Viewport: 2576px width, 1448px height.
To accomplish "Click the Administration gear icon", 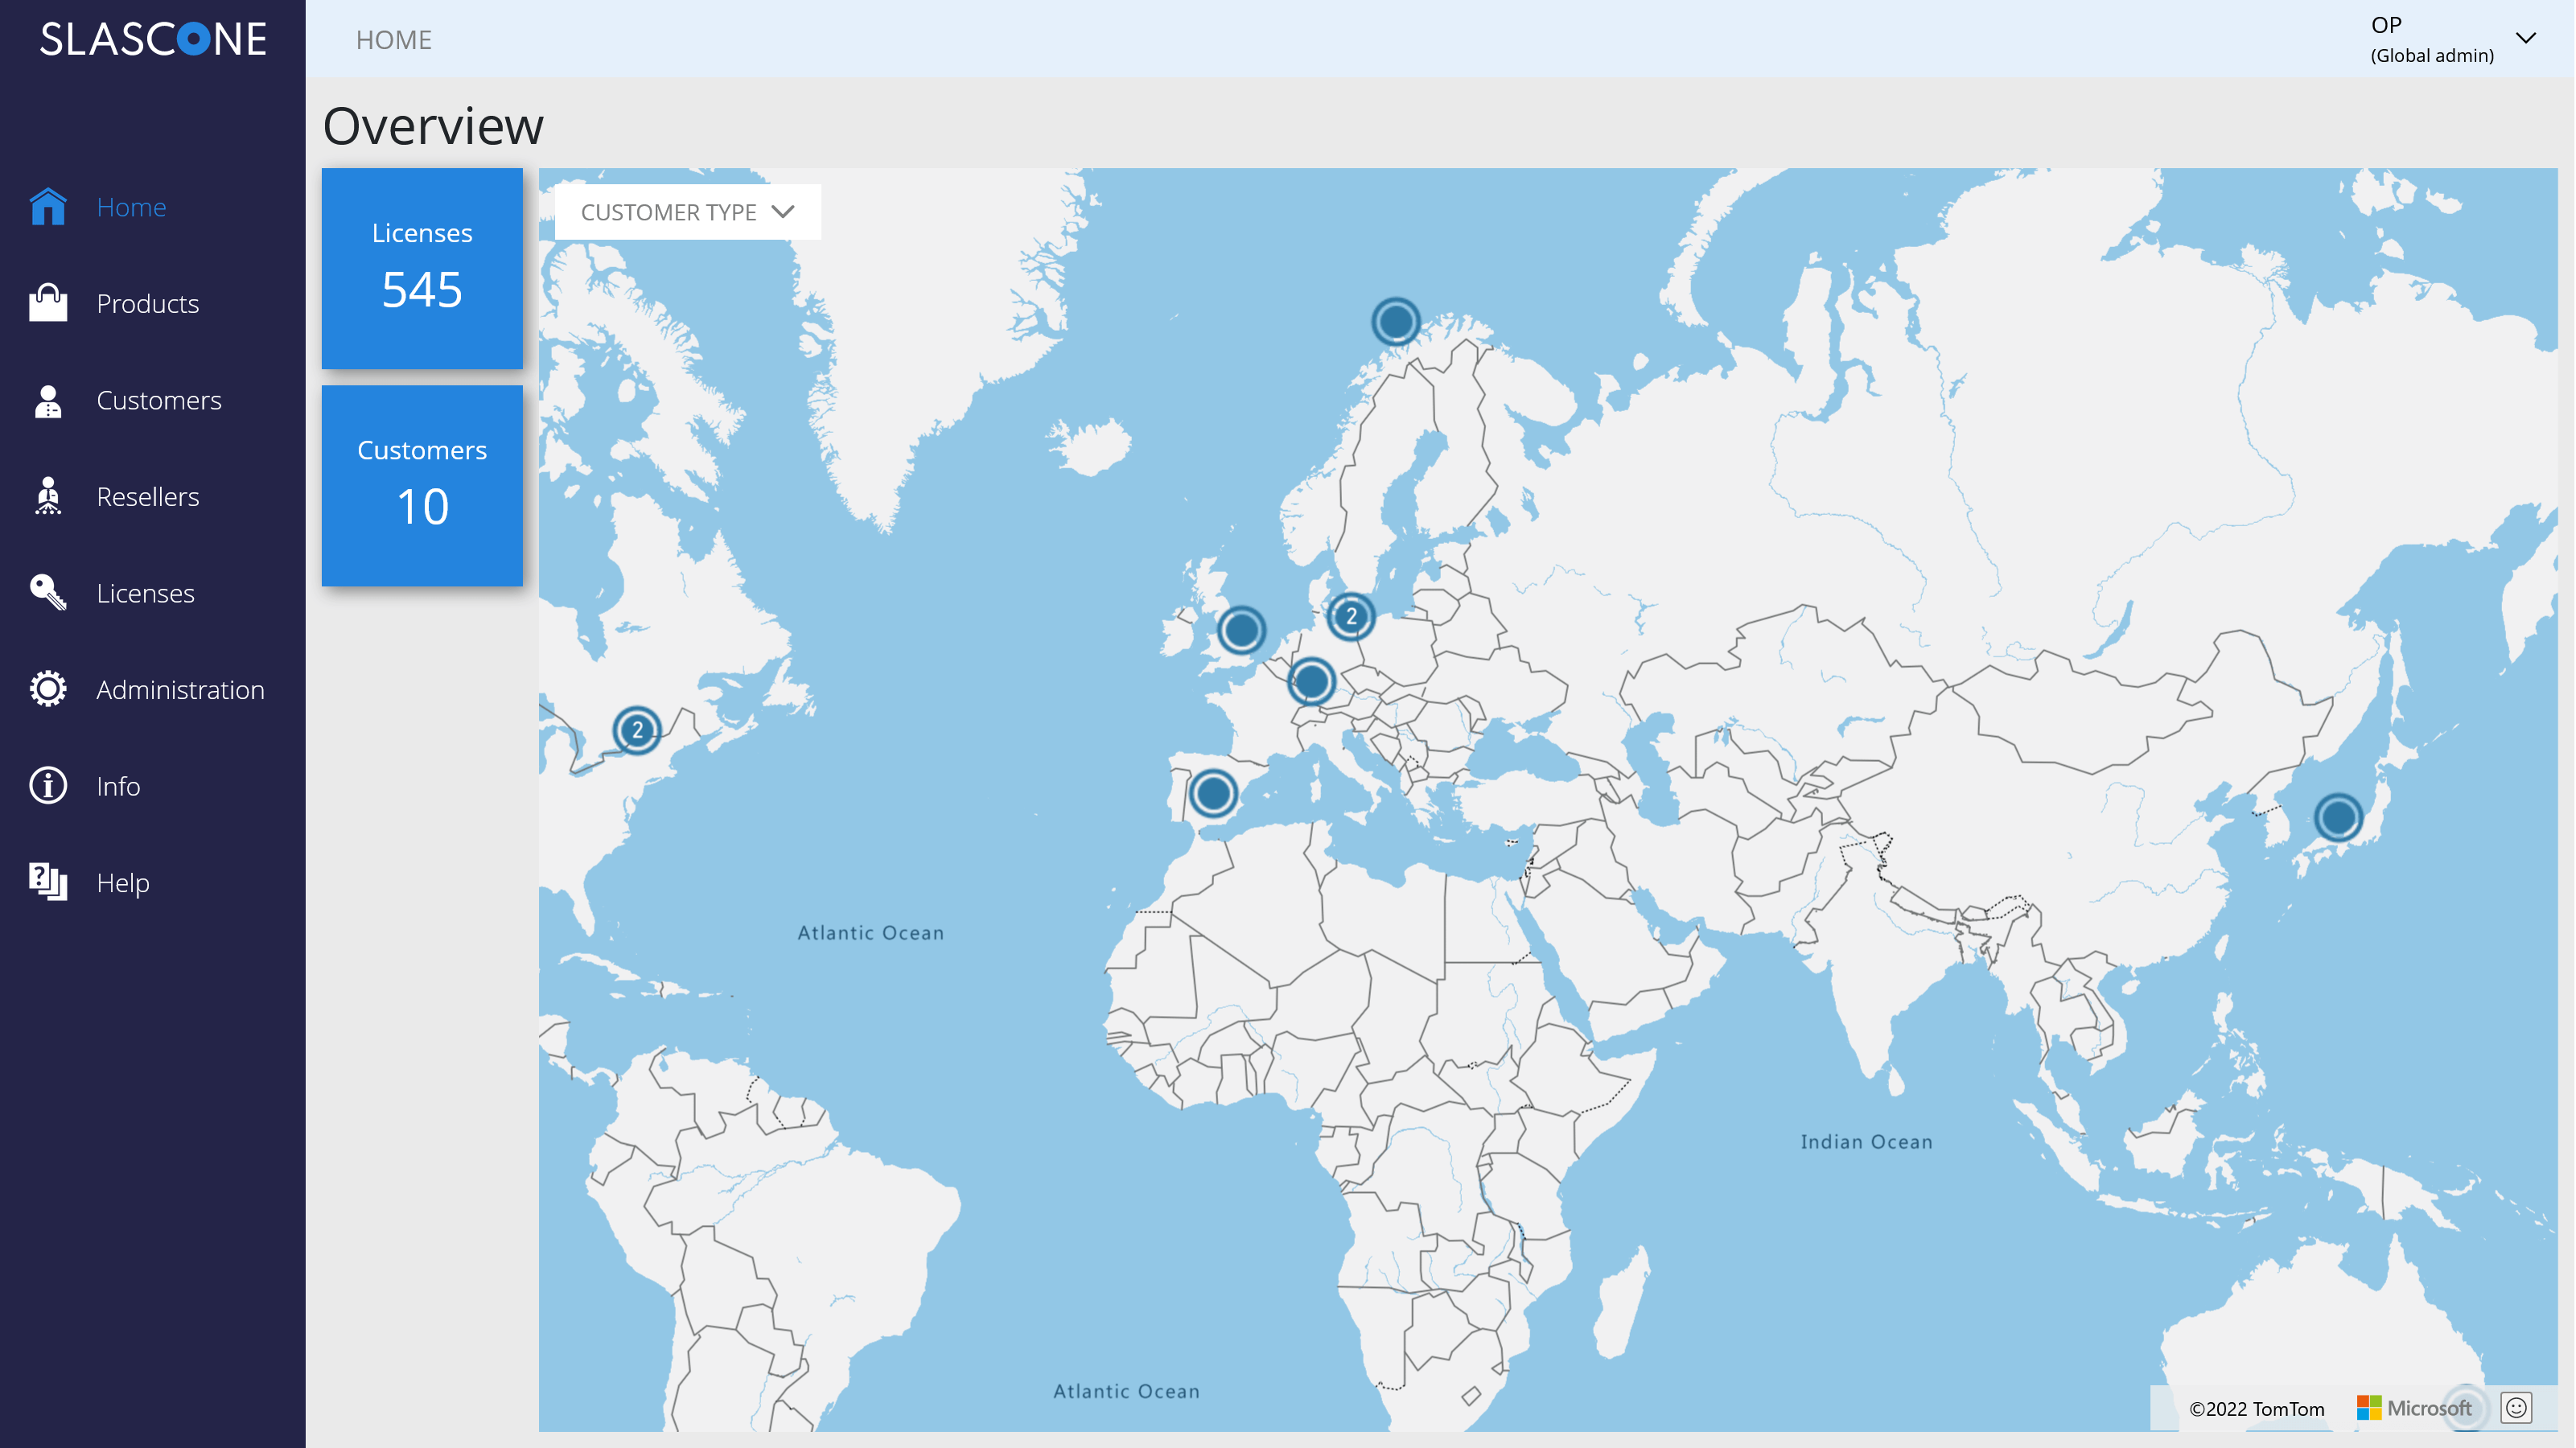I will pos(48,689).
